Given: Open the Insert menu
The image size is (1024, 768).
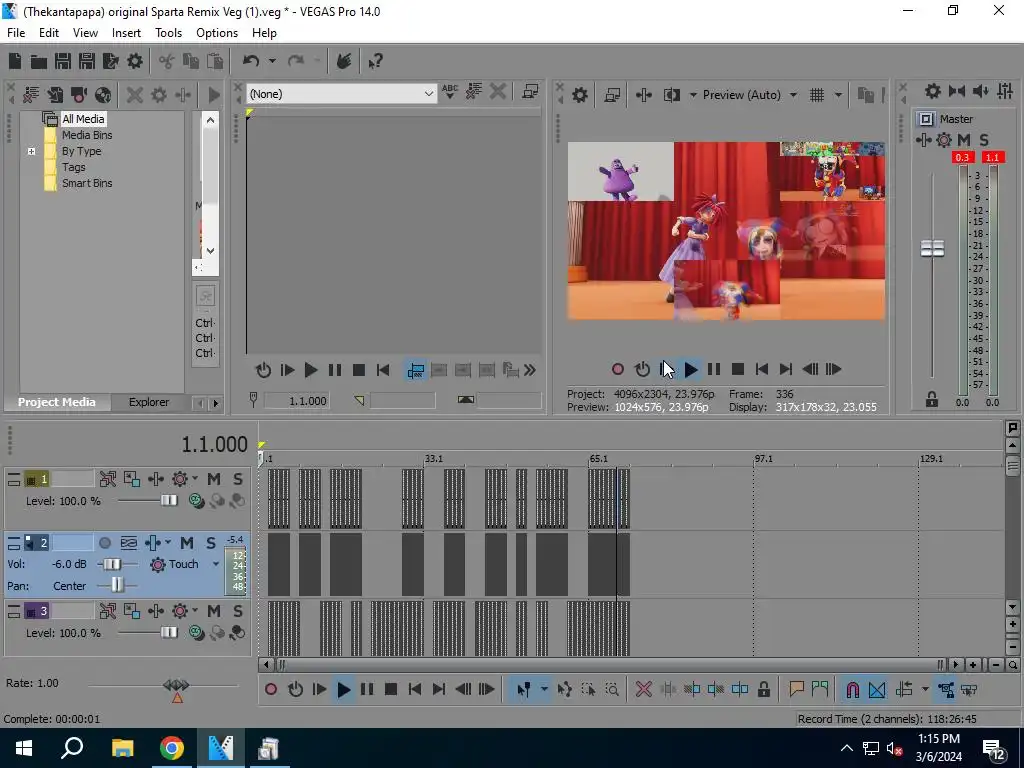Looking at the screenshot, I should pos(126,33).
